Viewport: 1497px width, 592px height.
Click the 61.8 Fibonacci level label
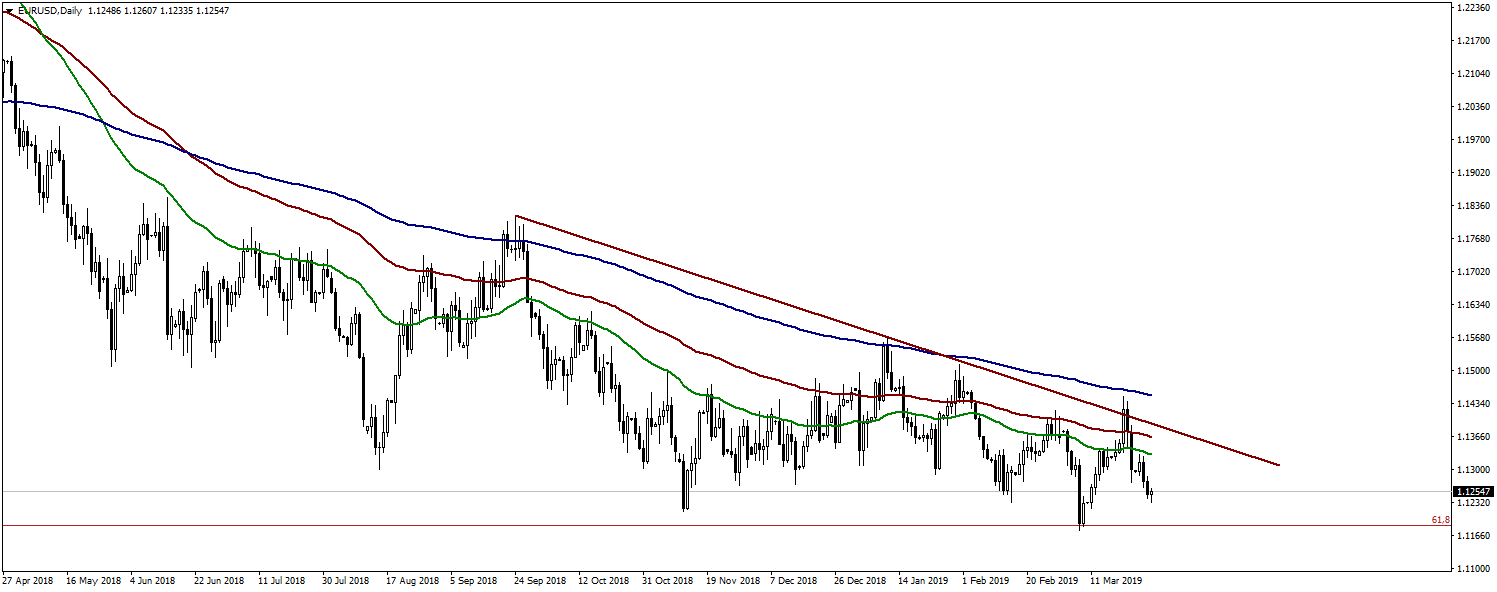pos(1440,520)
